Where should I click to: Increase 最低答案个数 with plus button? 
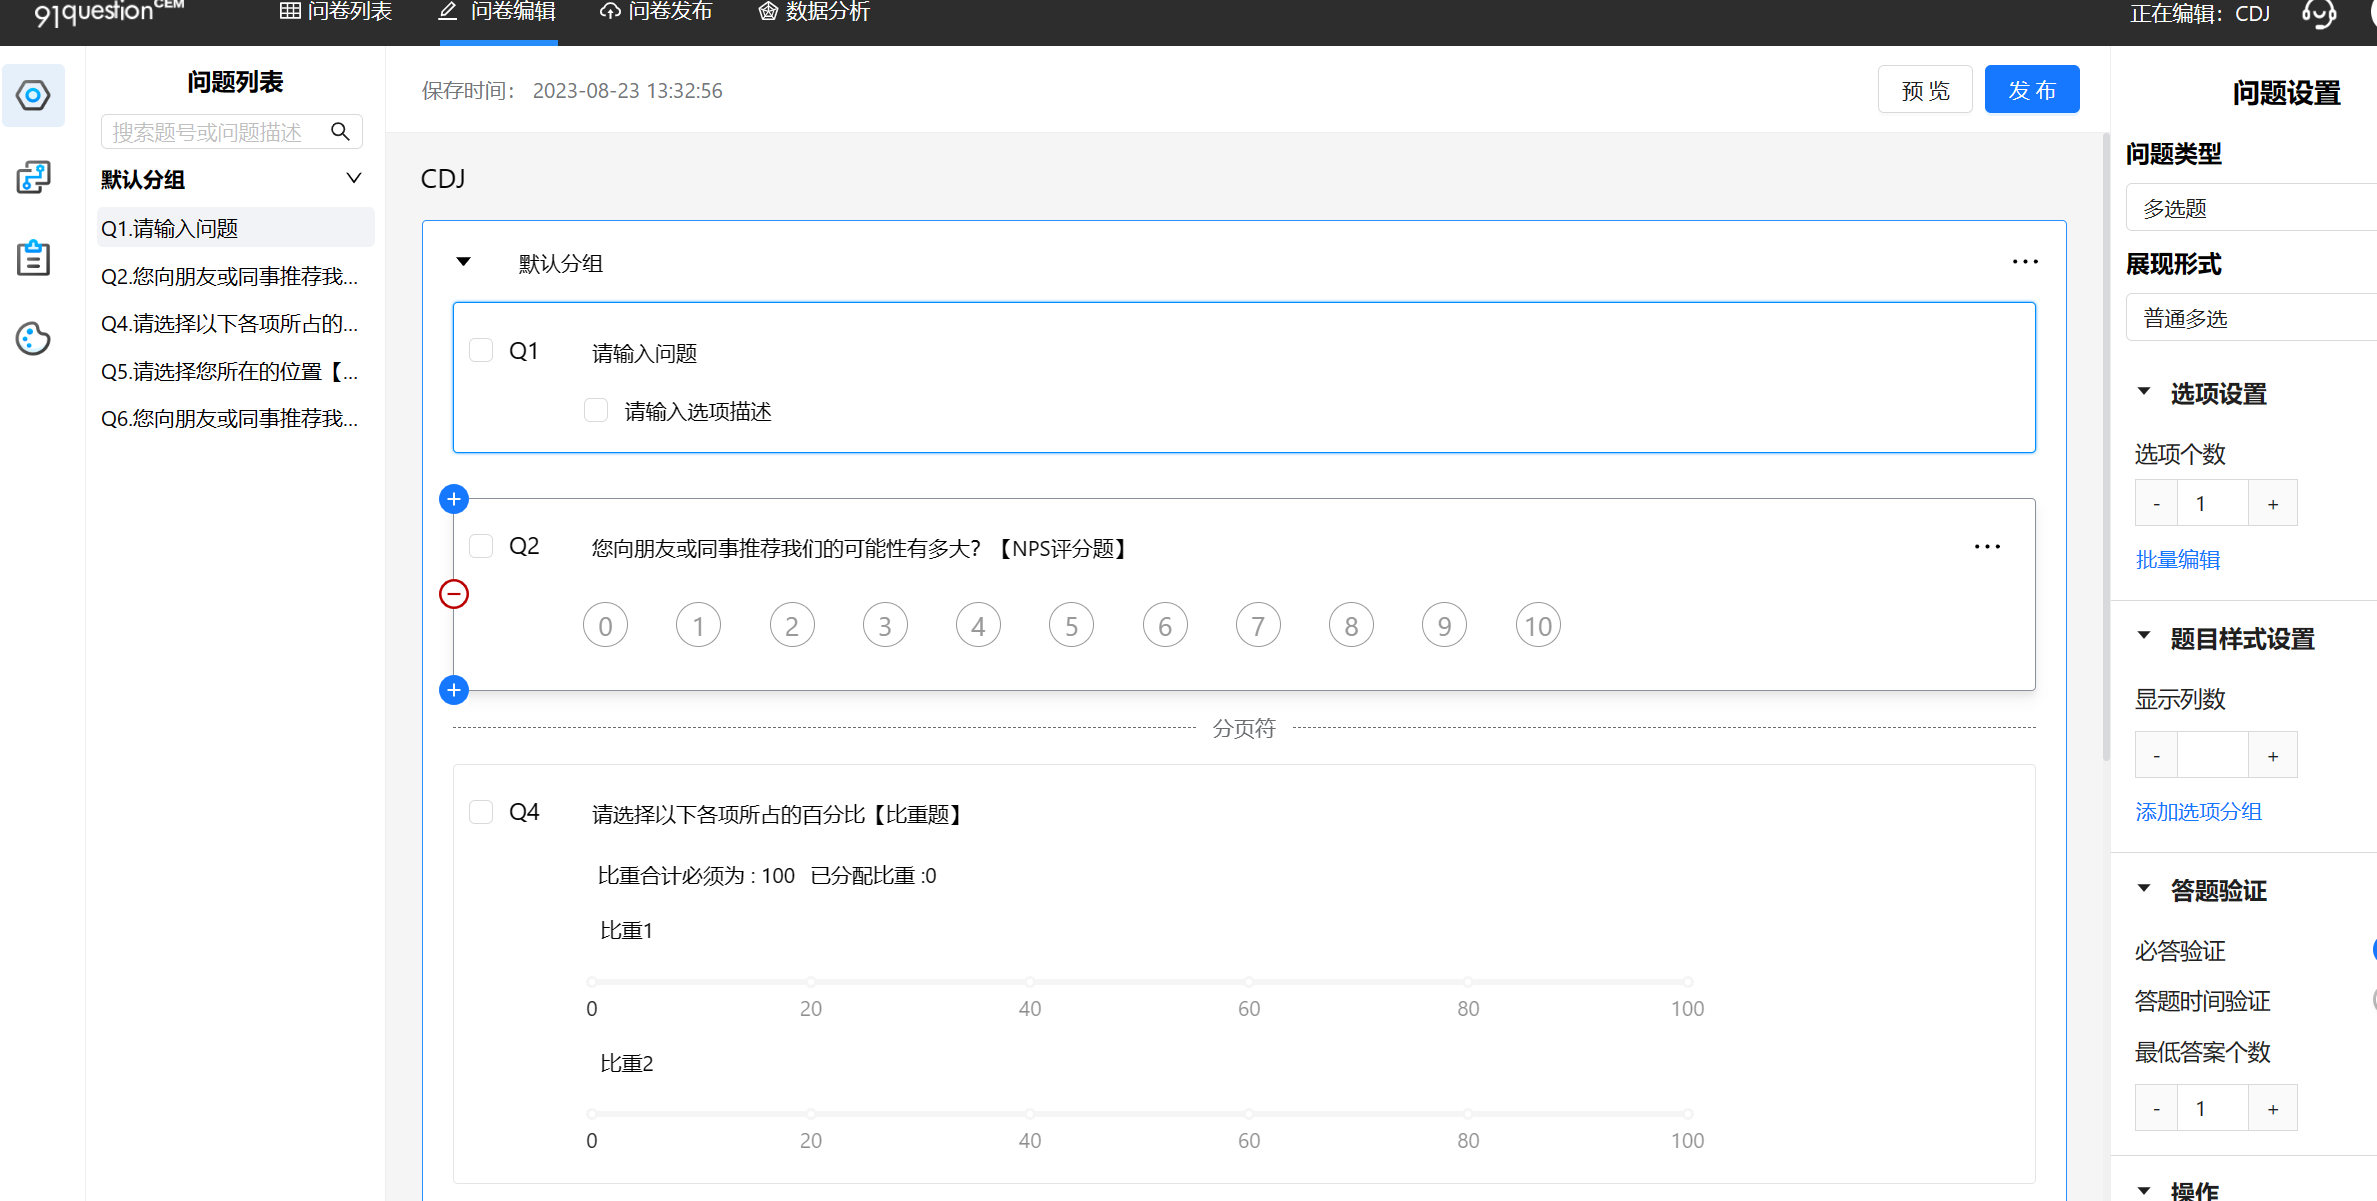pyautogui.click(x=2273, y=1108)
